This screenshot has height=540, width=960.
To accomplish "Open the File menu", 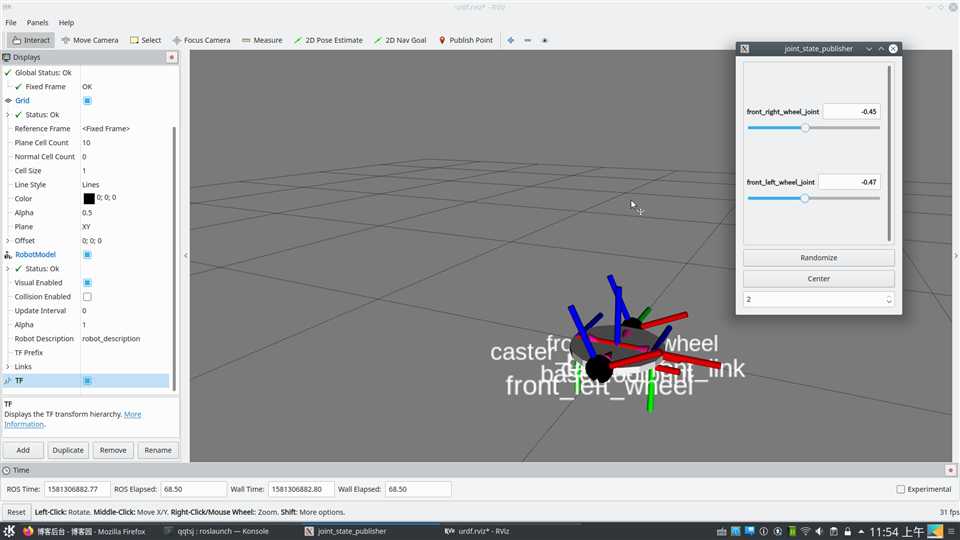I will 10,23.
